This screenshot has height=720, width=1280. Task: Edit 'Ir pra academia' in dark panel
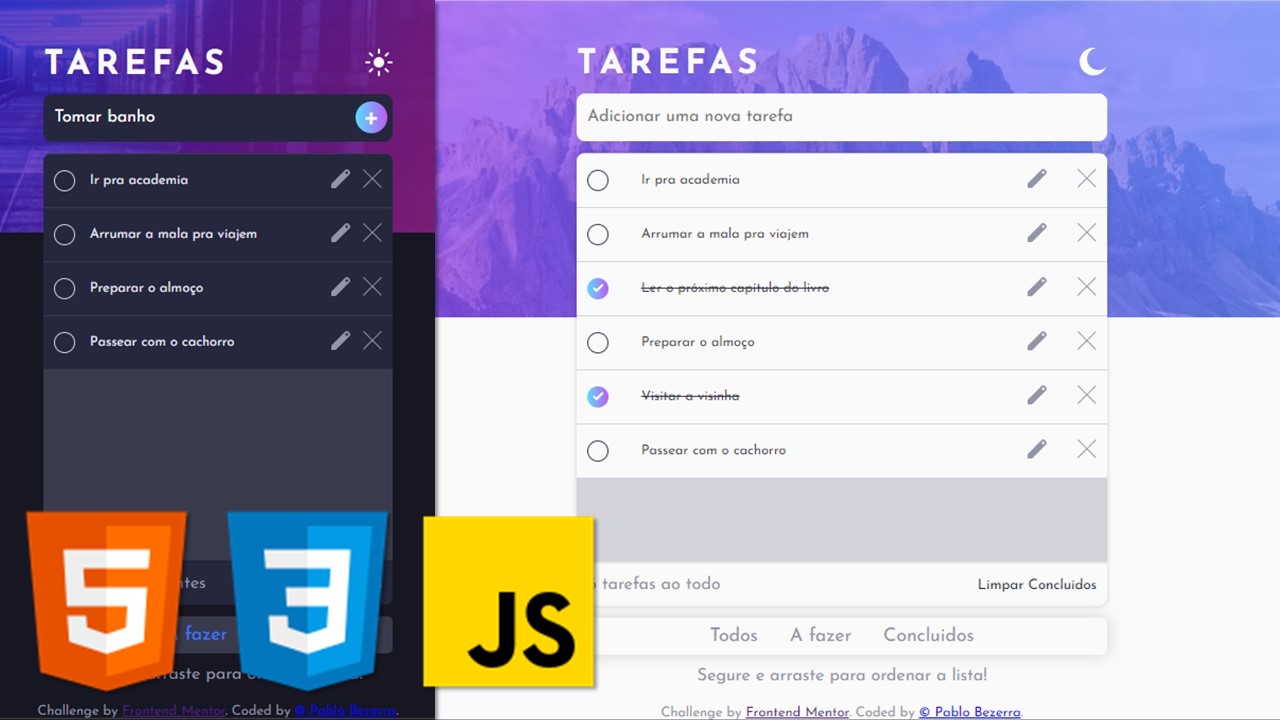point(341,179)
